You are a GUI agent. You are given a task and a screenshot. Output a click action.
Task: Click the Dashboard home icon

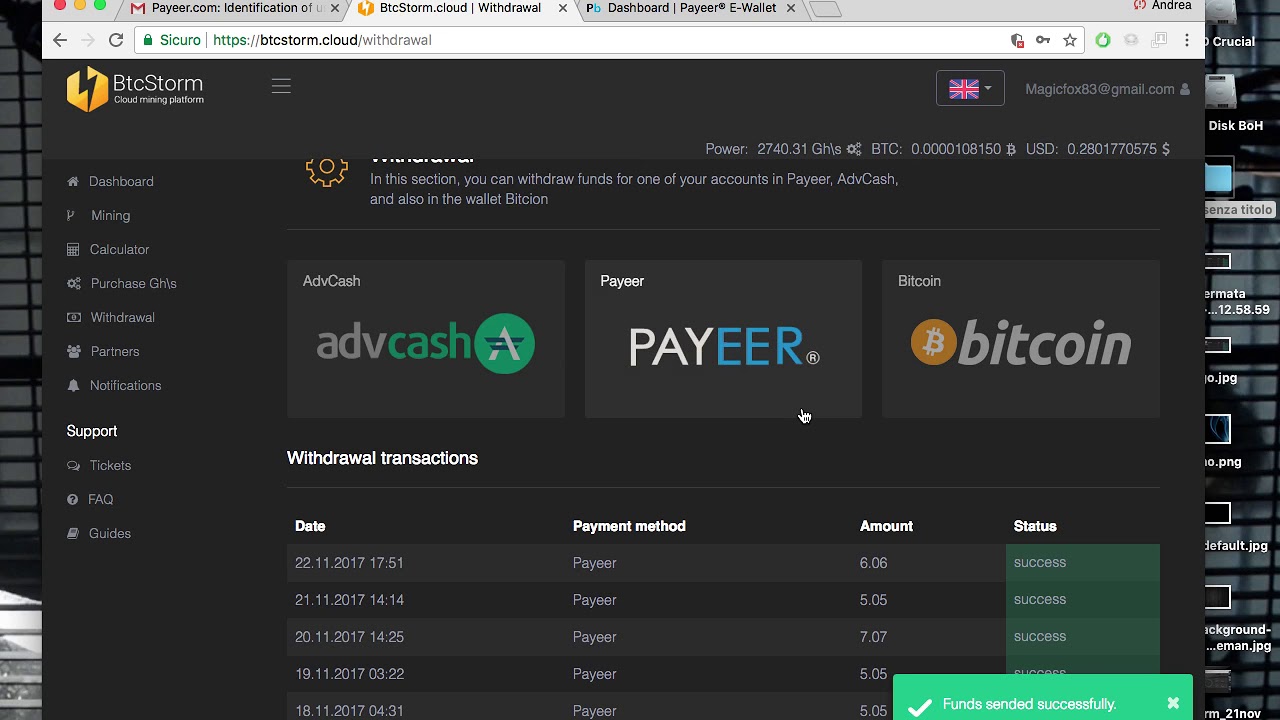[73, 181]
